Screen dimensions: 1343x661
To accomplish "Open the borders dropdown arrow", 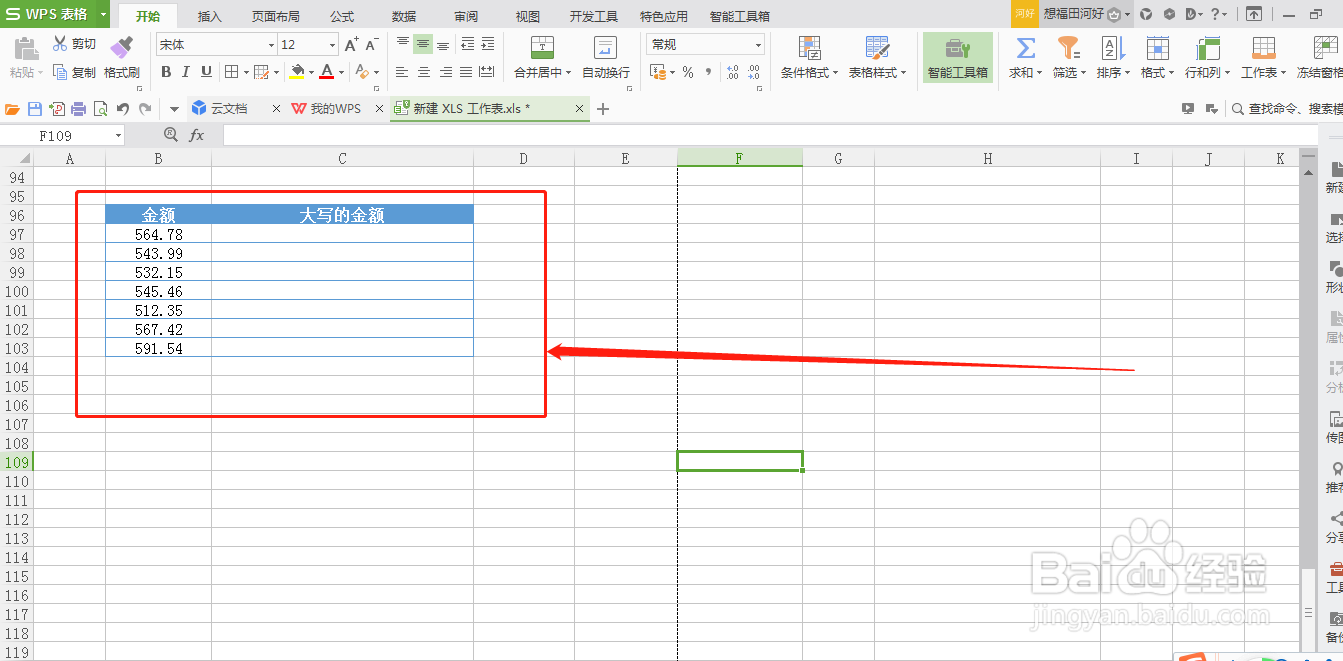I will pos(245,72).
